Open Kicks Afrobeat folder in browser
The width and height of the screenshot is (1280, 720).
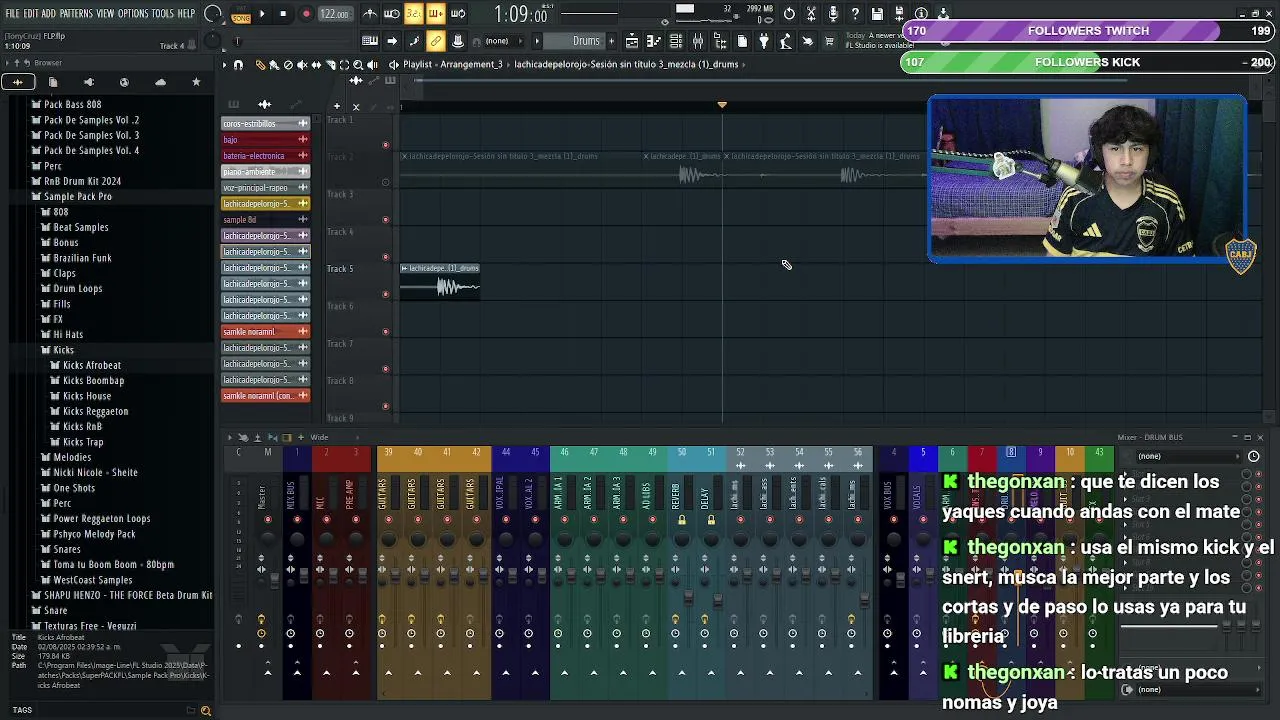92,366
